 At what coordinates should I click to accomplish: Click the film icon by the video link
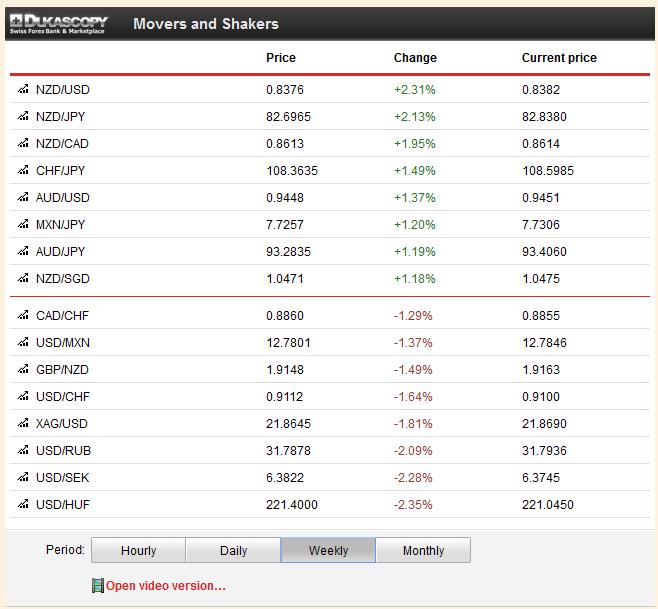pyautogui.click(x=97, y=585)
